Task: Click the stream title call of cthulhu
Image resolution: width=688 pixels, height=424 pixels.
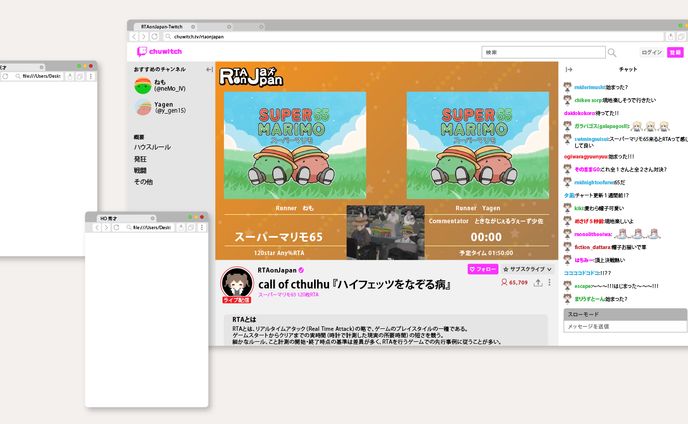Action: coord(355,284)
